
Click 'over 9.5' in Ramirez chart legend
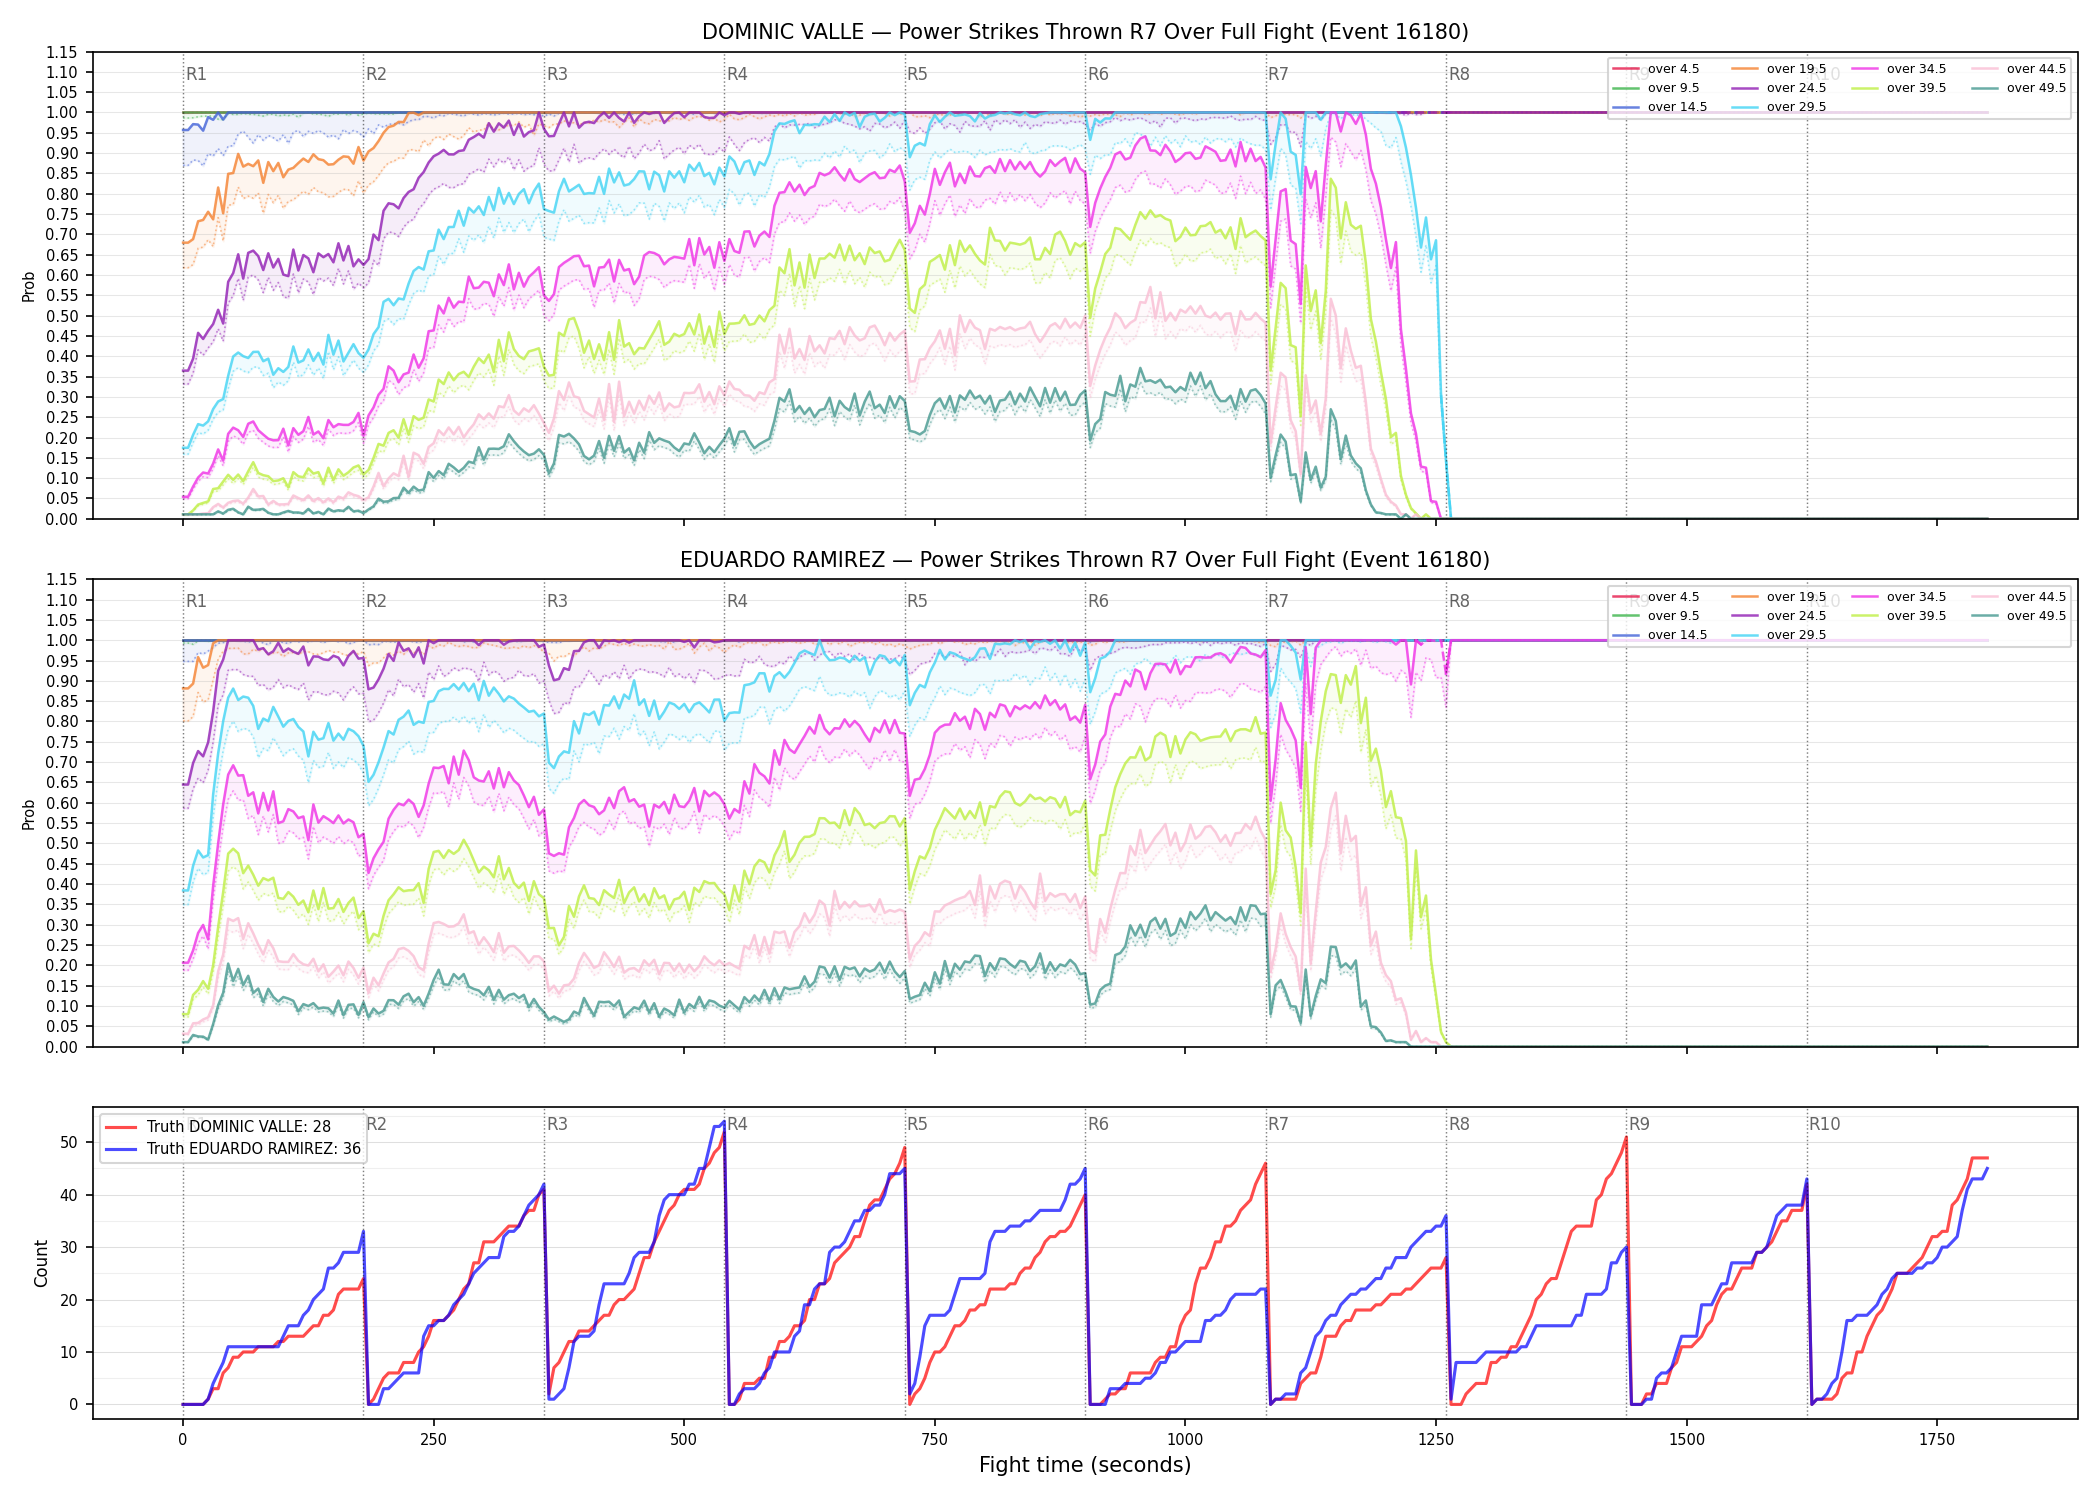(x=1655, y=616)
